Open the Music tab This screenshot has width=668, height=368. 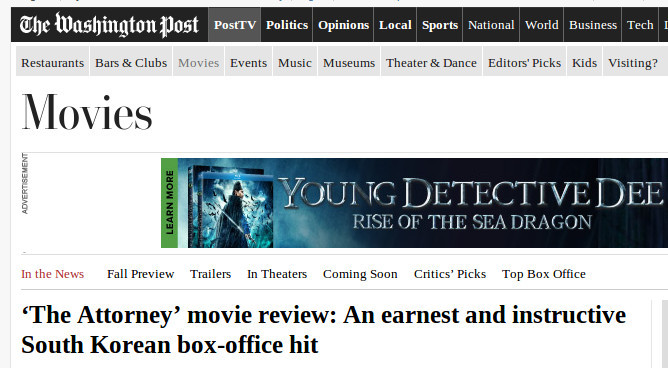click(295, 63)
